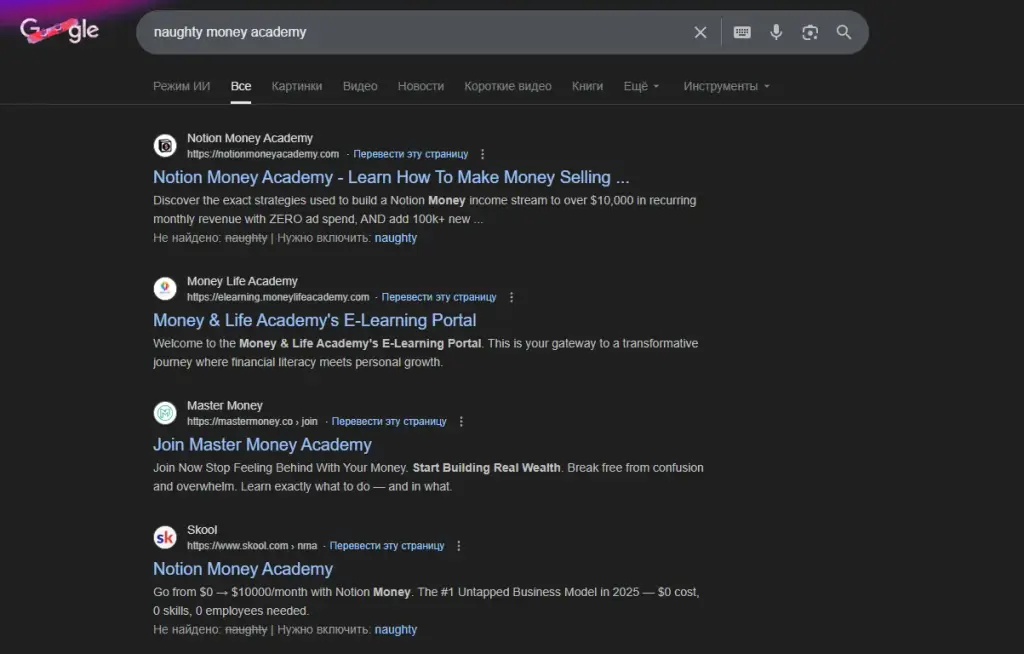Image resolution: width=1024 pixels, height=654 pixels.
Task: Select the Все tab
Action: click(241, 86)
